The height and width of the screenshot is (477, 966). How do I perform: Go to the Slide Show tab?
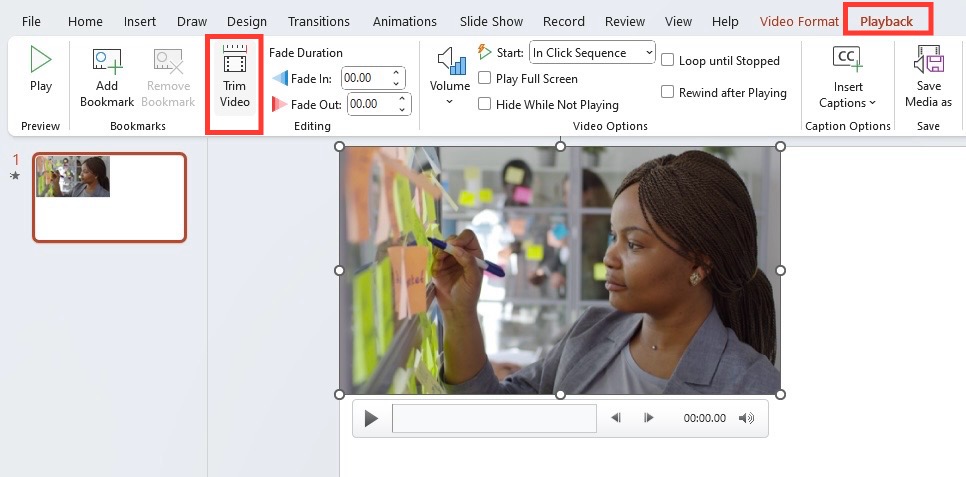tap(491, 22)
